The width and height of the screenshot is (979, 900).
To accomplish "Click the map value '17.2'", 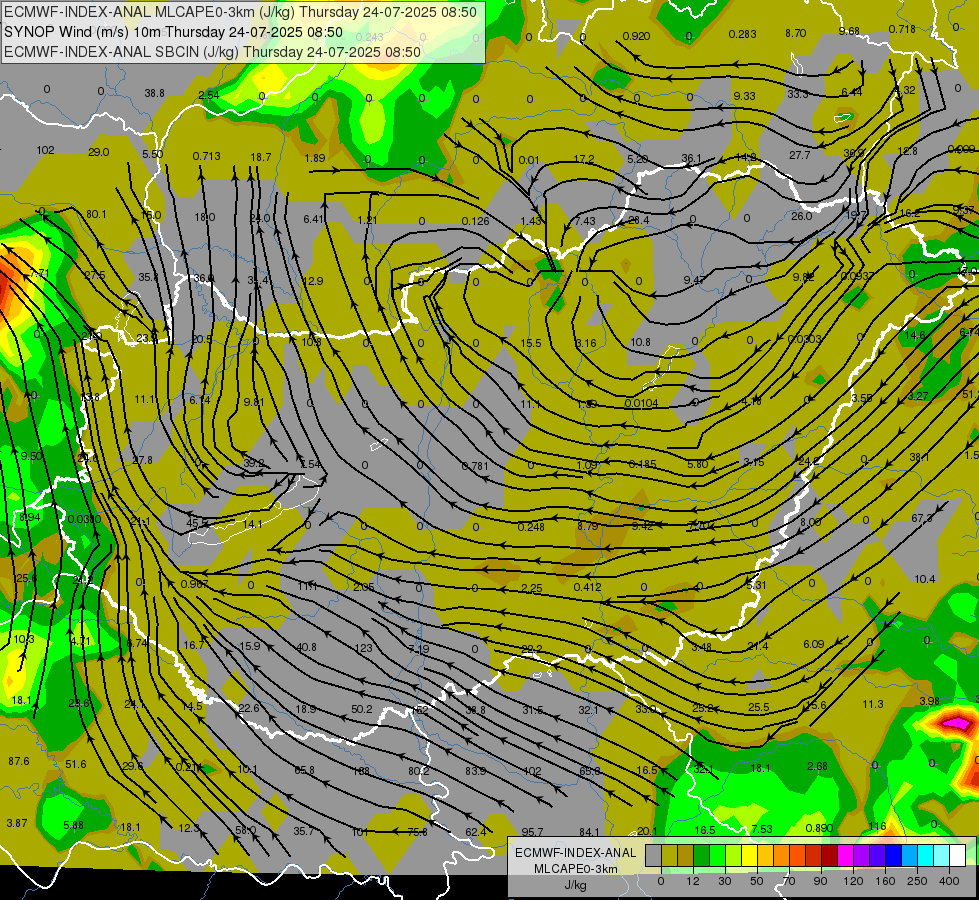I will tap(584, 159).
